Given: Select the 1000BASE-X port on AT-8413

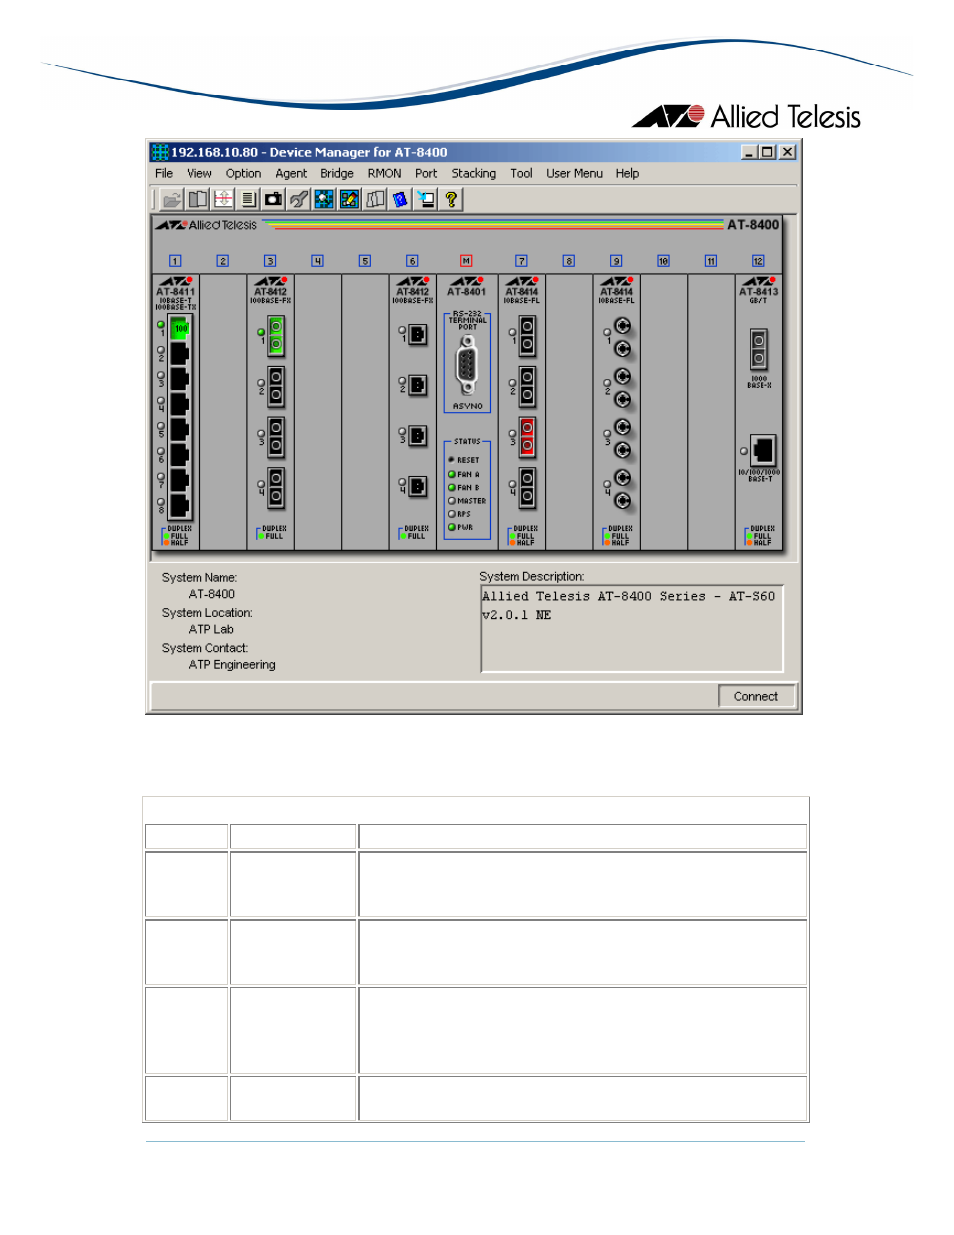Looking at the screenshot, I should pyautogui.click(x=759, y=350).
